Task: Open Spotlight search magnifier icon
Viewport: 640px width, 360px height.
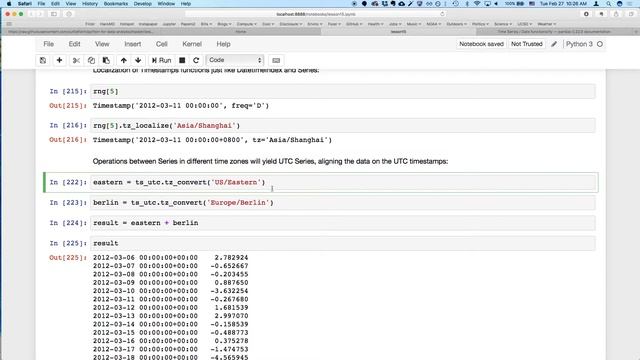Action: pos(608,4)
